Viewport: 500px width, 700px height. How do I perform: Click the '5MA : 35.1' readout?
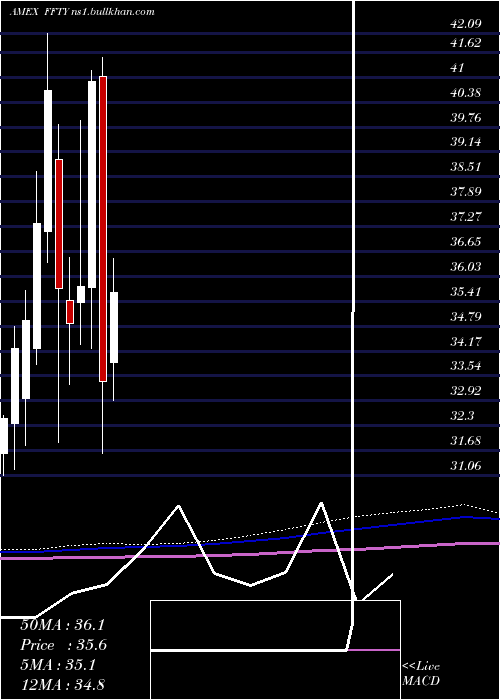click(58, 665)
